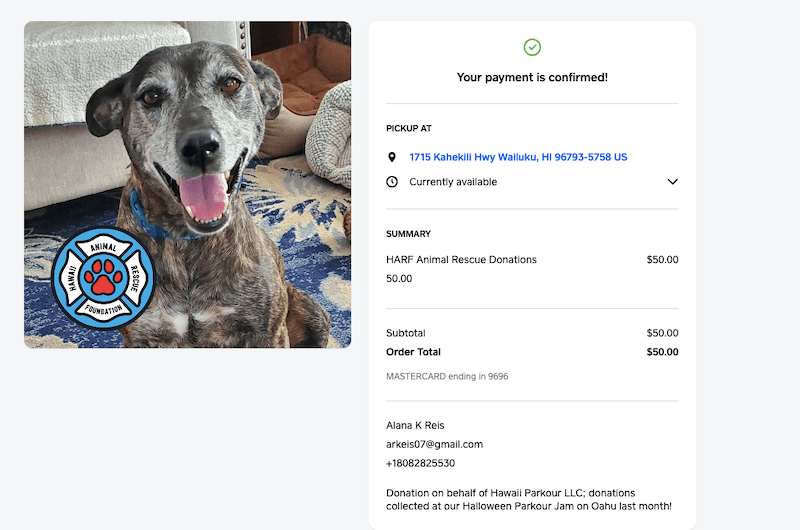The image size is (800, 530).
Task: Click the Your payment is confirmed heading
Action: [x=532, y=77]
